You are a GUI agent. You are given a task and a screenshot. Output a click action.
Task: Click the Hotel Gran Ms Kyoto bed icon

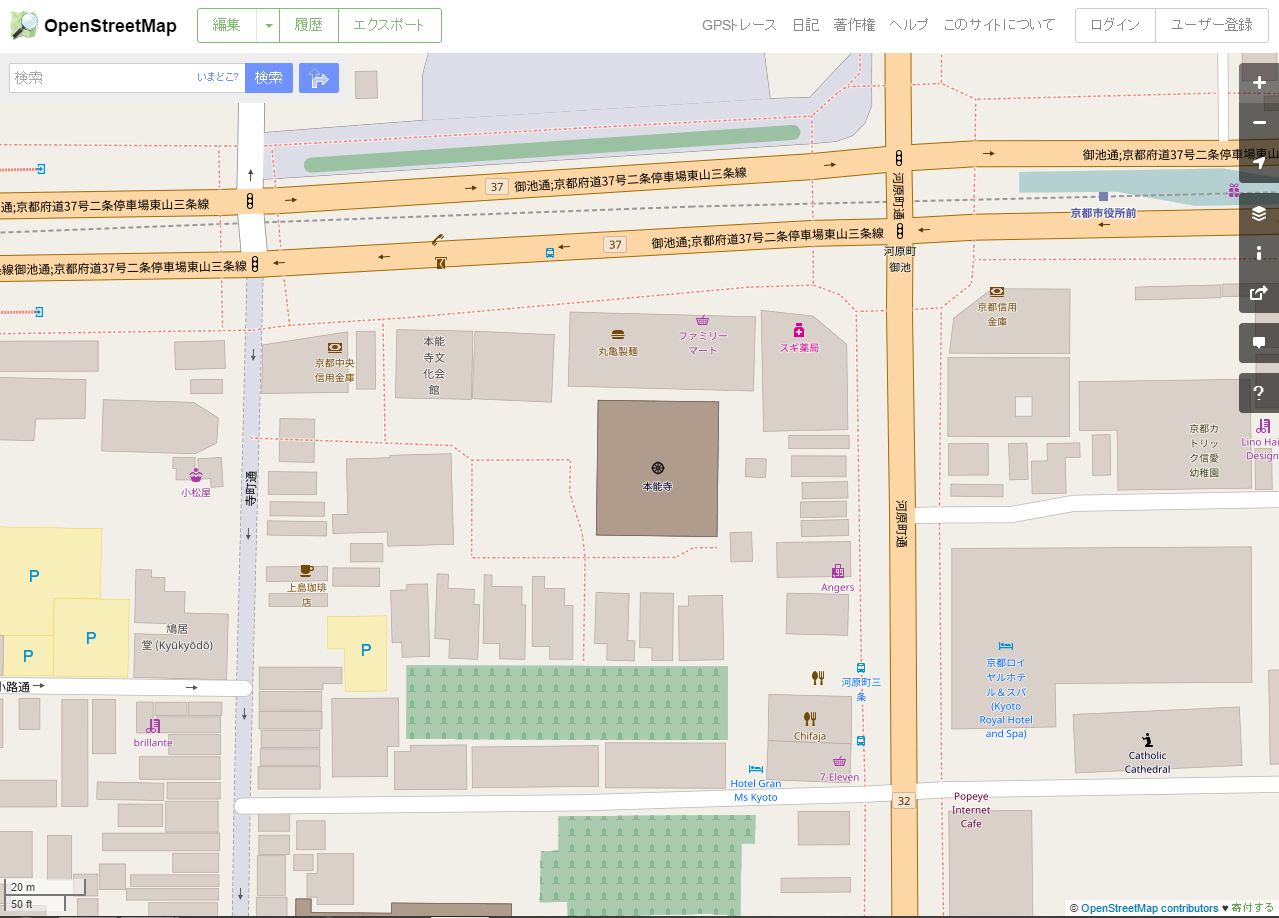coord(756,768)
